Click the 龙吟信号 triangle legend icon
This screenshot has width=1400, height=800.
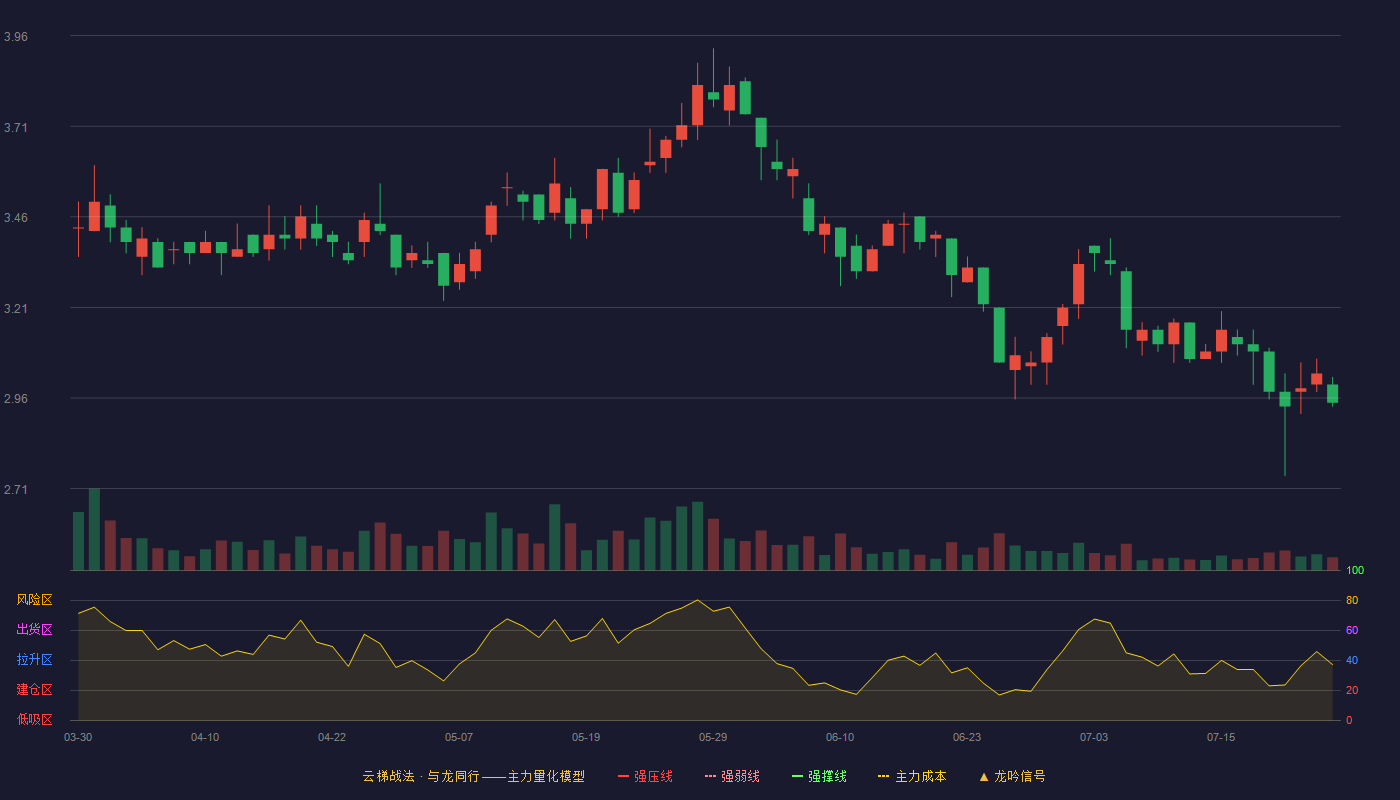click(x=984, y=776)
